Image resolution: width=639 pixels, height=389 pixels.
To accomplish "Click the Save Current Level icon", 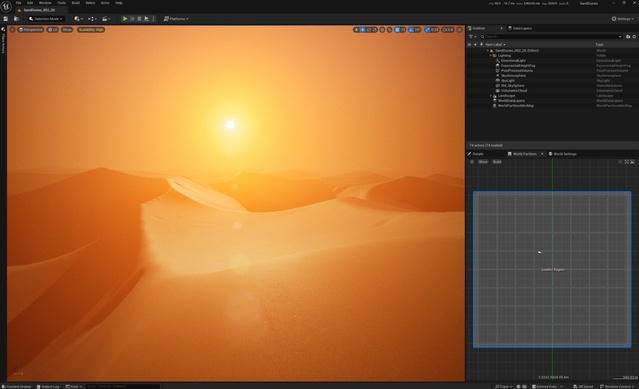I will tap(6, 19).
